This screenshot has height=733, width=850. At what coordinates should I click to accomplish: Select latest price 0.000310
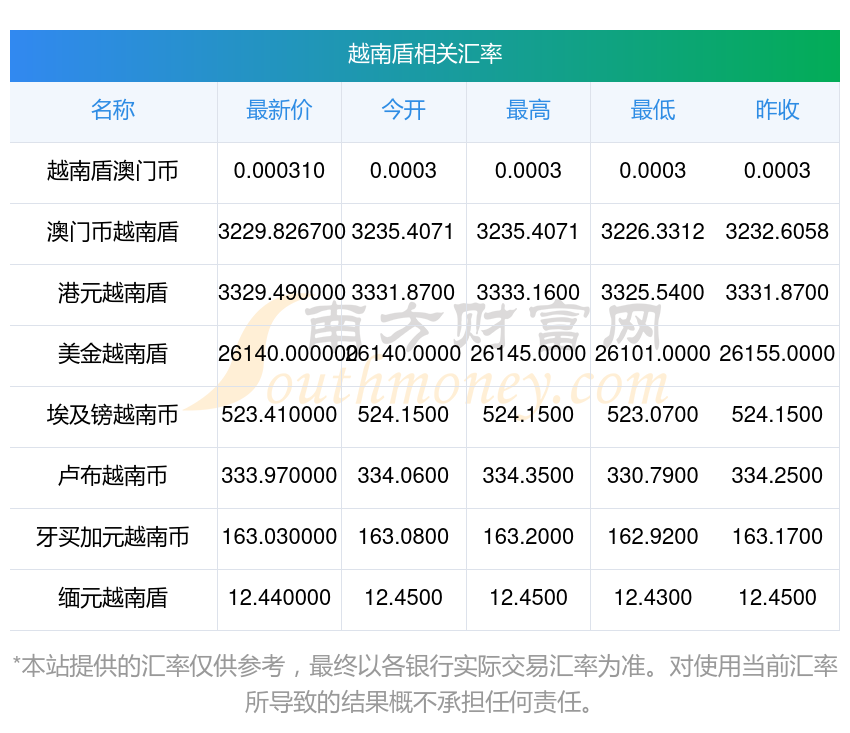pos(279,171)
